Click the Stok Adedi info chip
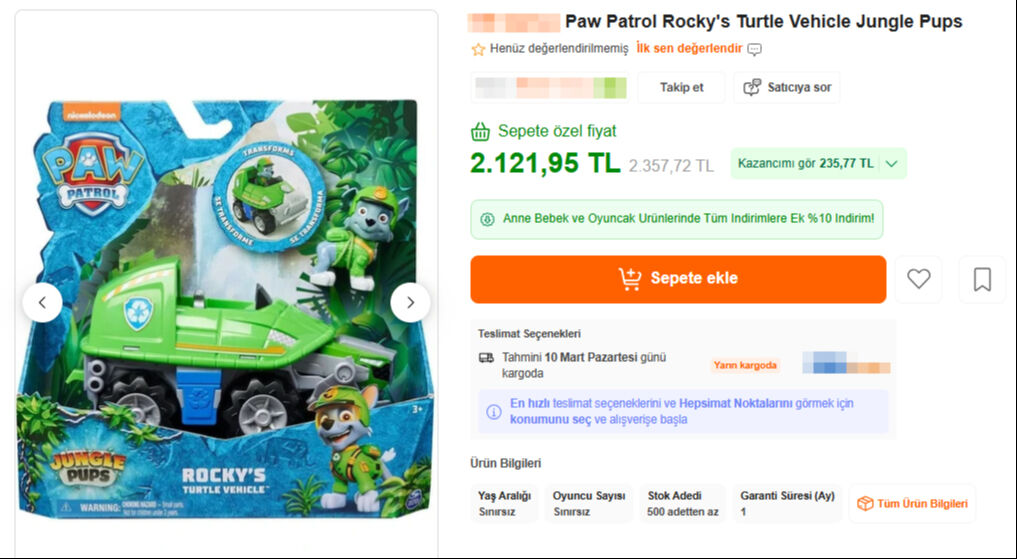Viewport: 1017px width, 559px height. [683, 503]
